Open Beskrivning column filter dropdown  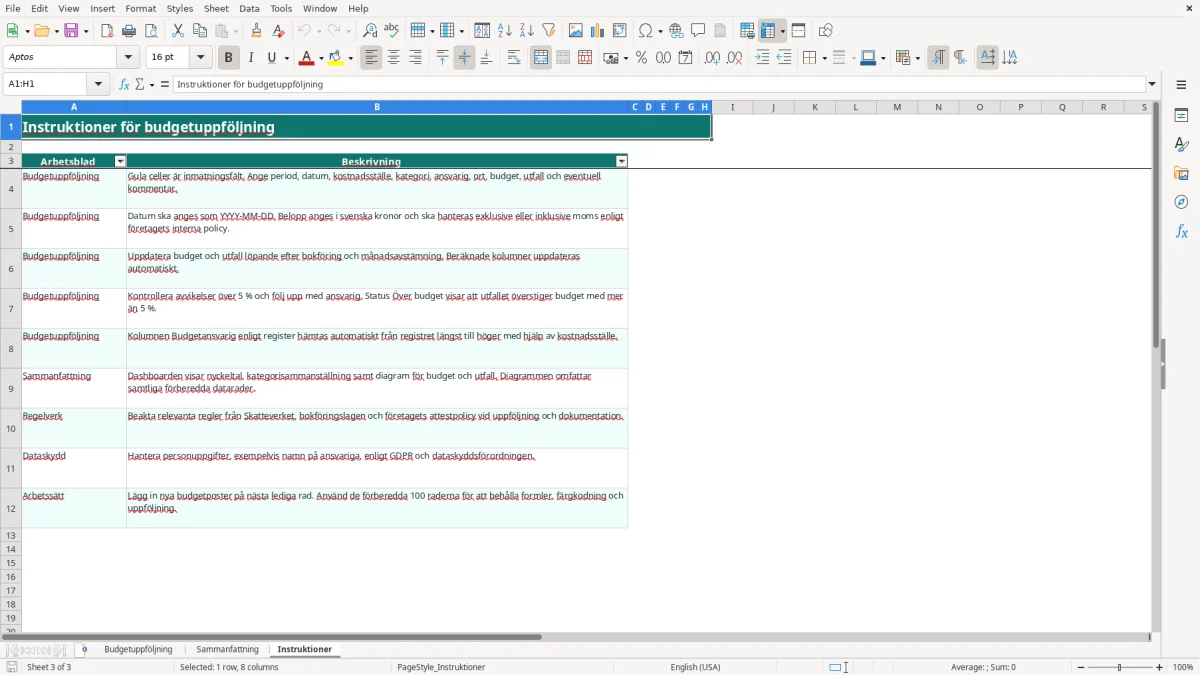pos(622,161)
